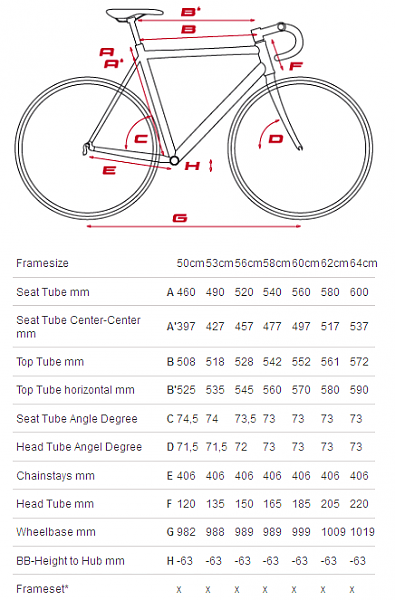Click the red A seat tube label

[107, 51]
